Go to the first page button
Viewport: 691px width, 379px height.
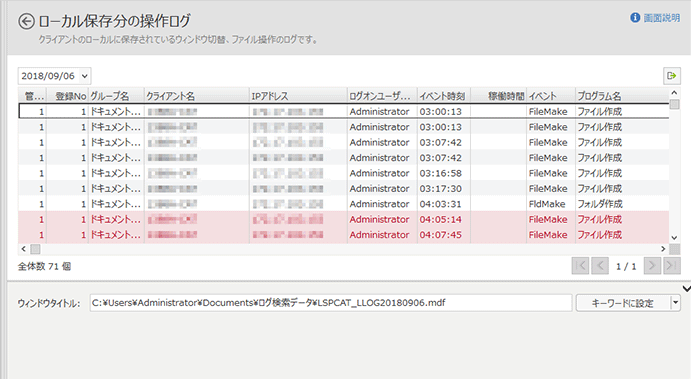tap(580, 266)
